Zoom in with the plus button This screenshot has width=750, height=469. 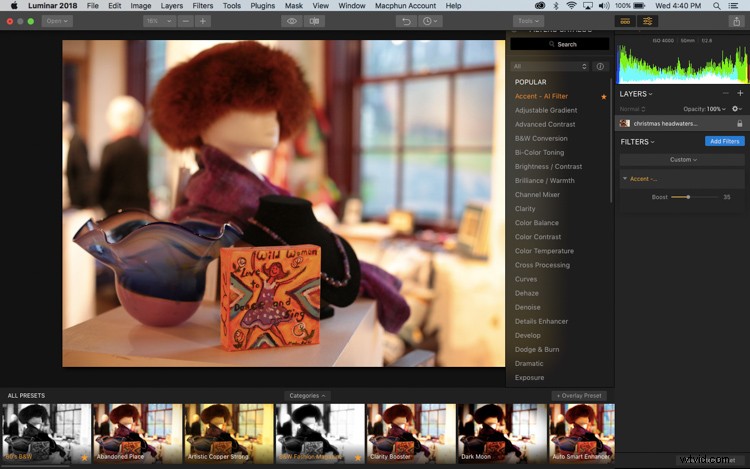(203, 21)
